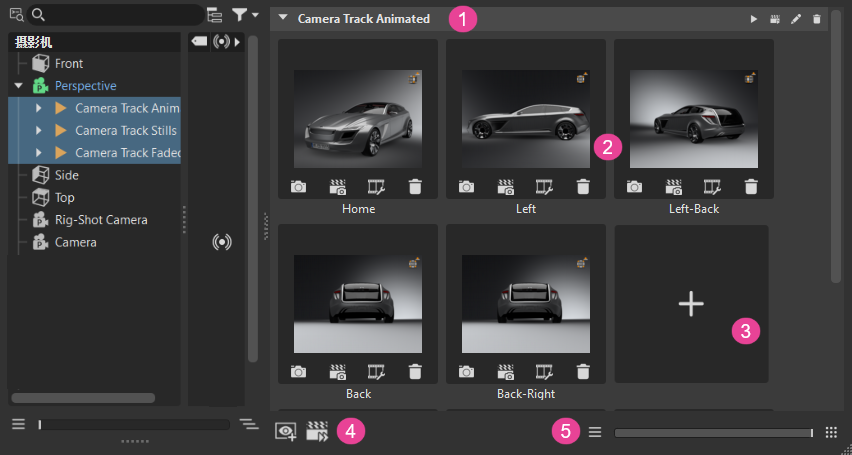Click the tag column header icon
Screen dimensions: 852x455
click(x=199, y=42)
